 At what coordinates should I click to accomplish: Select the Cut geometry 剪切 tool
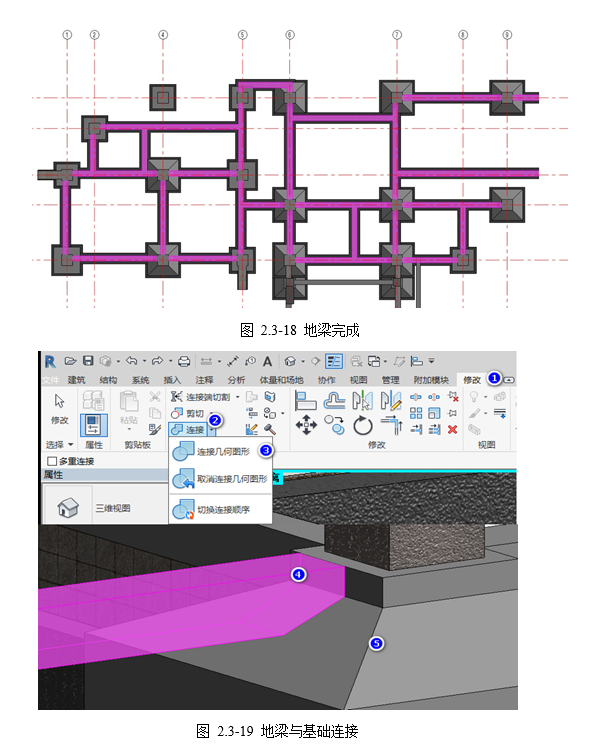pos(188,413)
